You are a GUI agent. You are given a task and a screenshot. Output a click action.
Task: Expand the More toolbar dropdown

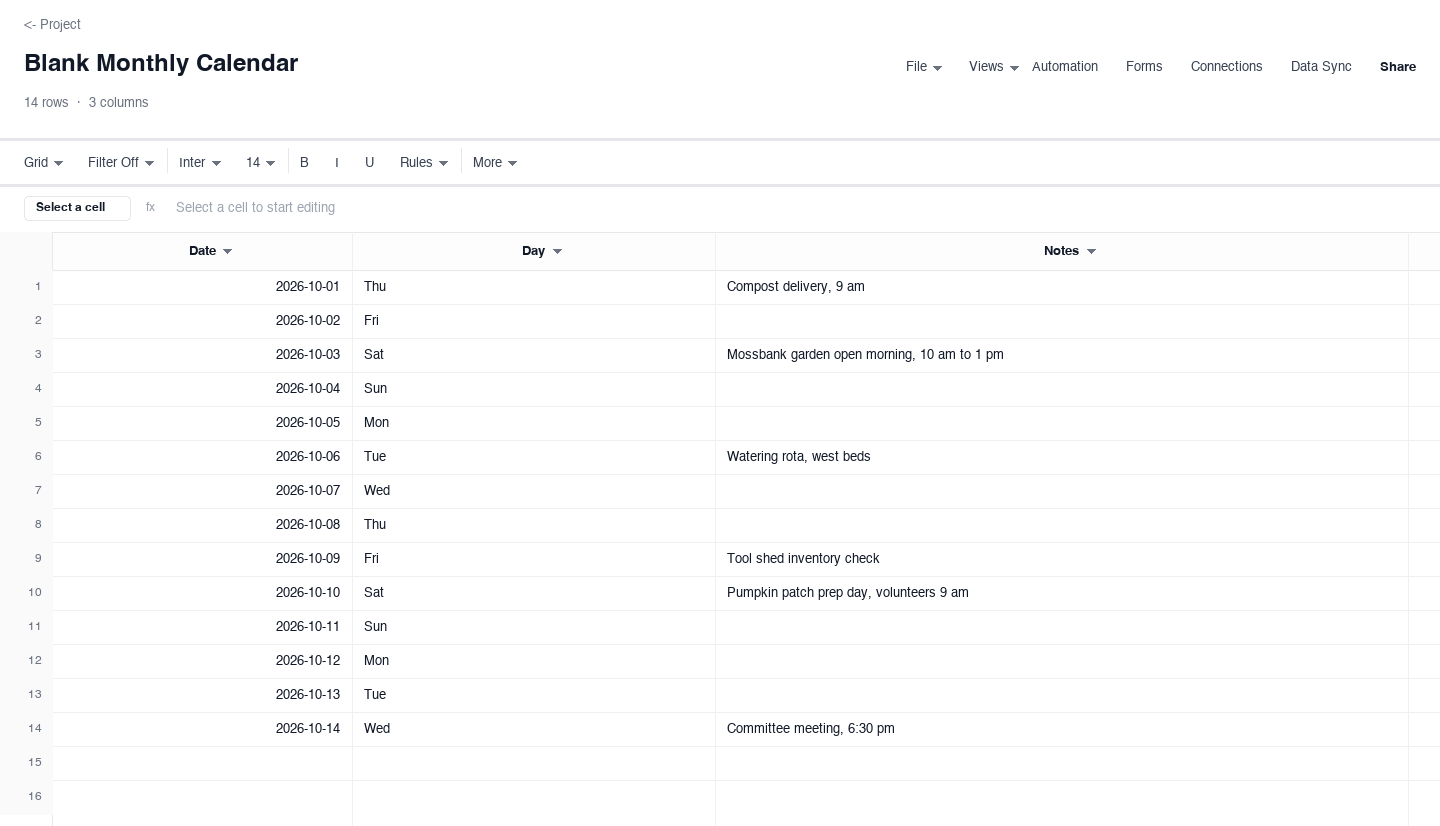pyautogui.click(x=495, y=162)
